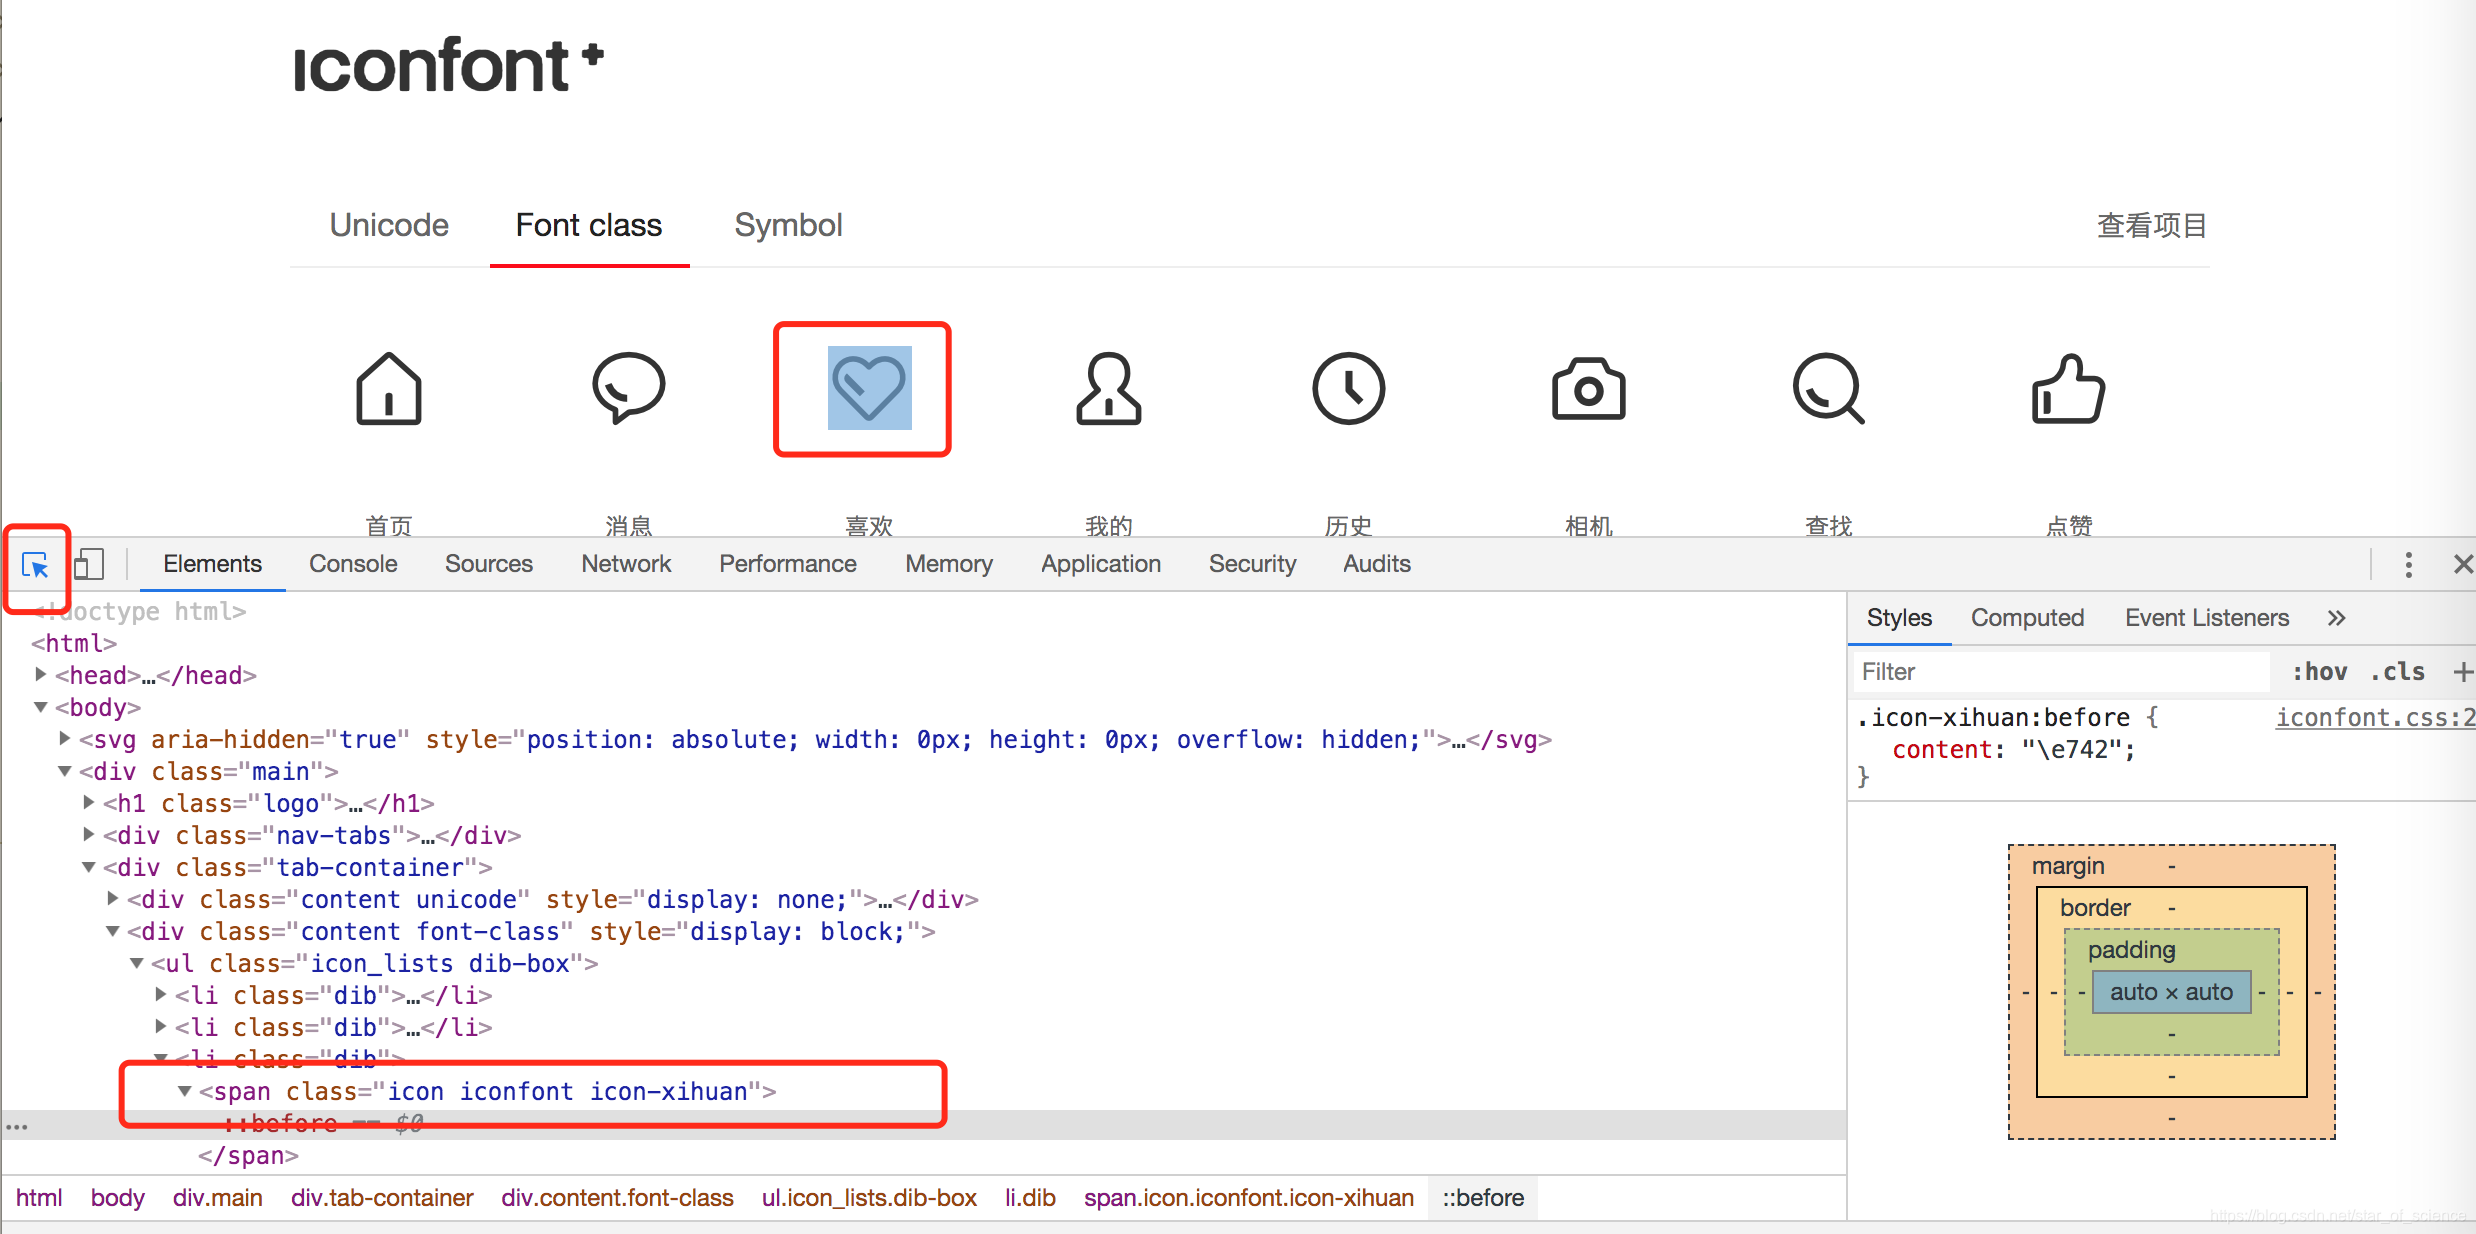
Task: Click the ::before breadcrumb
Action: [1483, 1198]
